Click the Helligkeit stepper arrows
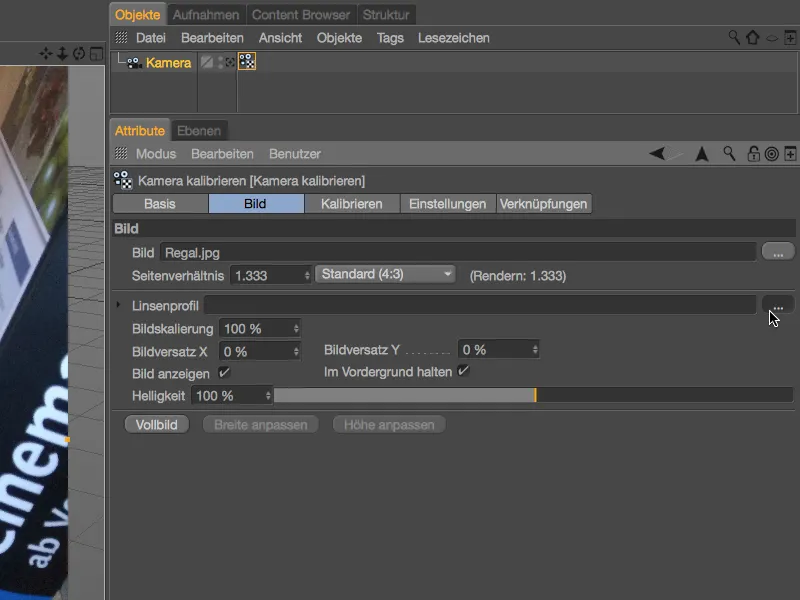 pos(268,396)
